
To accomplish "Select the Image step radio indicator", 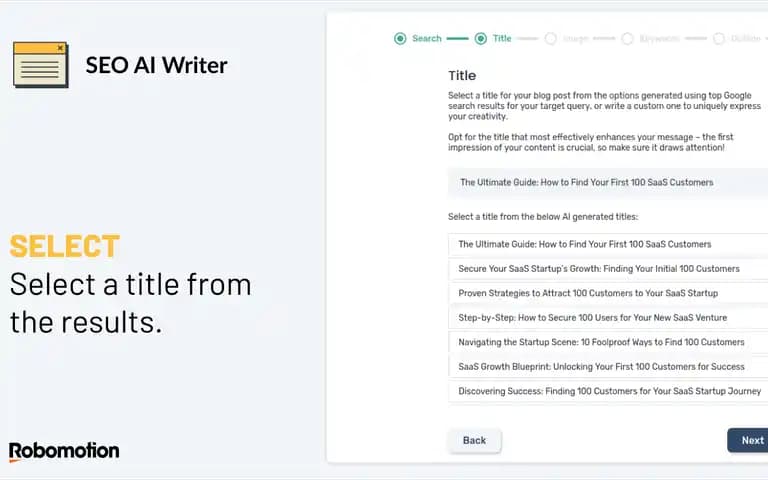I will [x=551, y=39].
